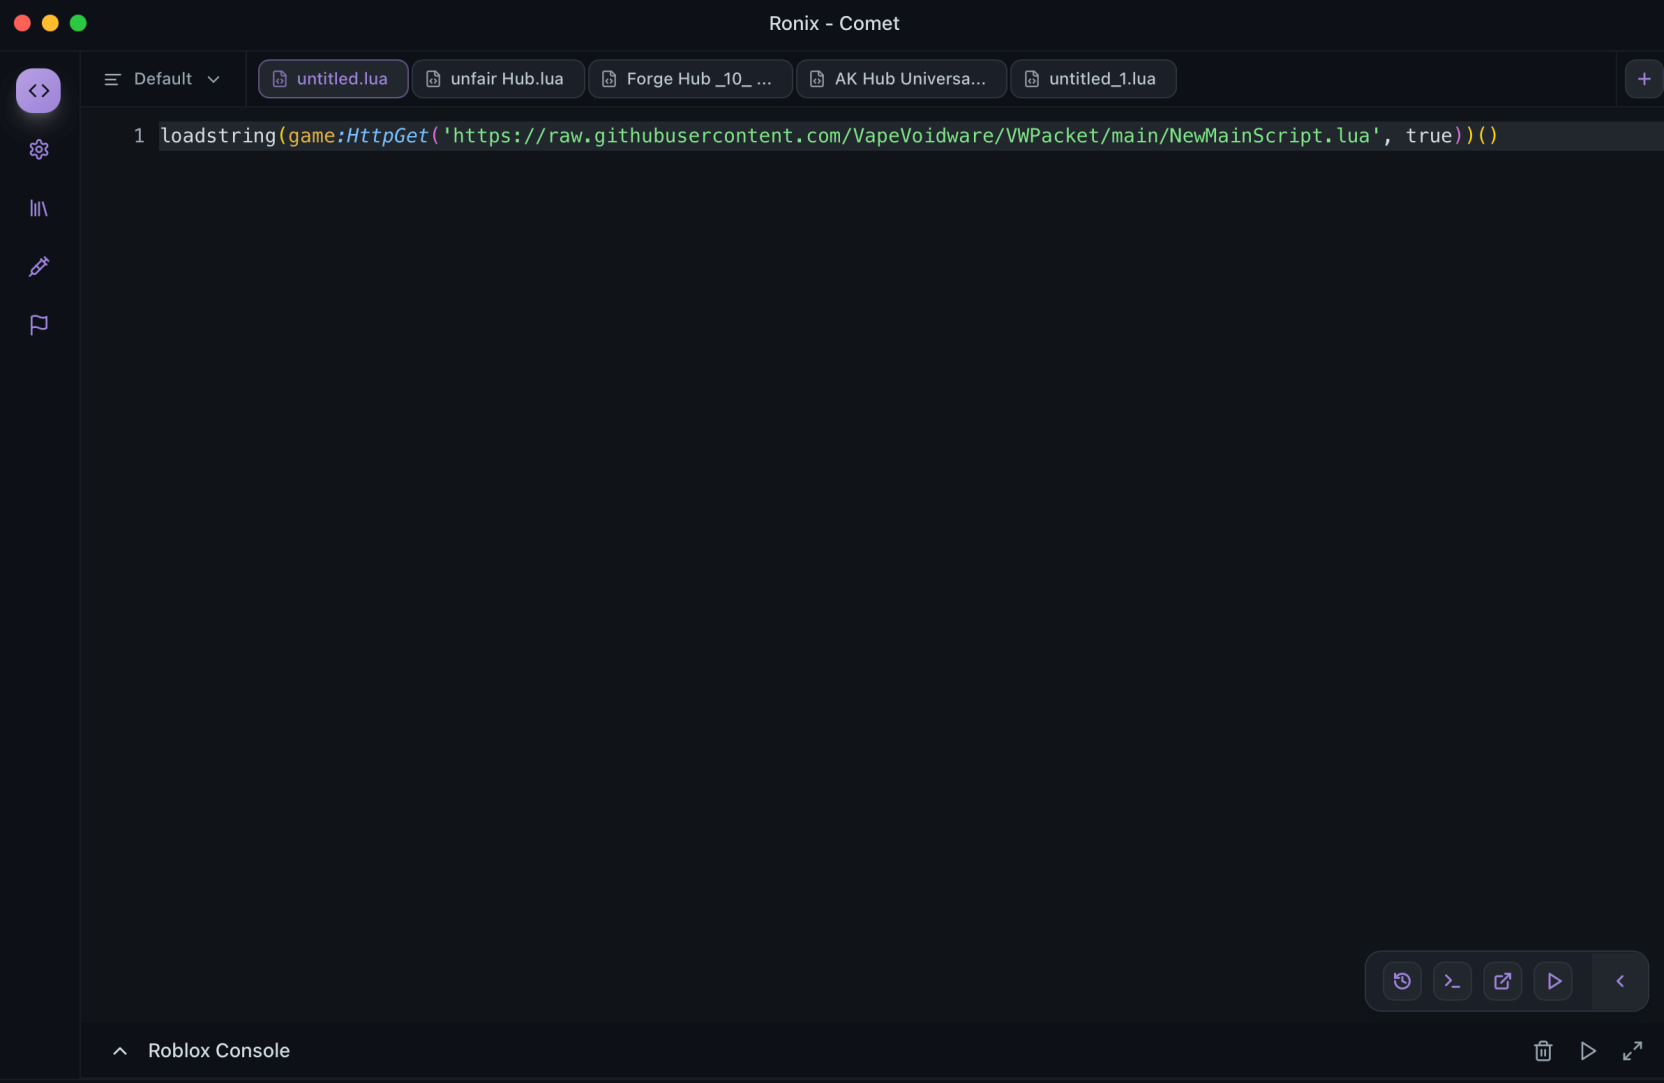This screenshot has height=1083, width=1664.
Task: Open the settings panel from the sidebar
Action: [x=38, y=149]
